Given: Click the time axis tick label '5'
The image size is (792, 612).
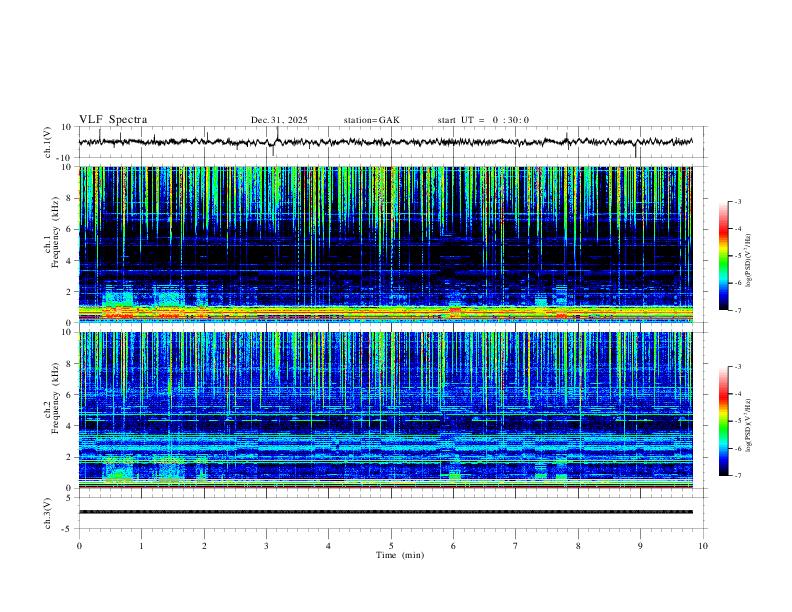Looking at the screenshot, I should pyautogui.click(x=391, y=546).
